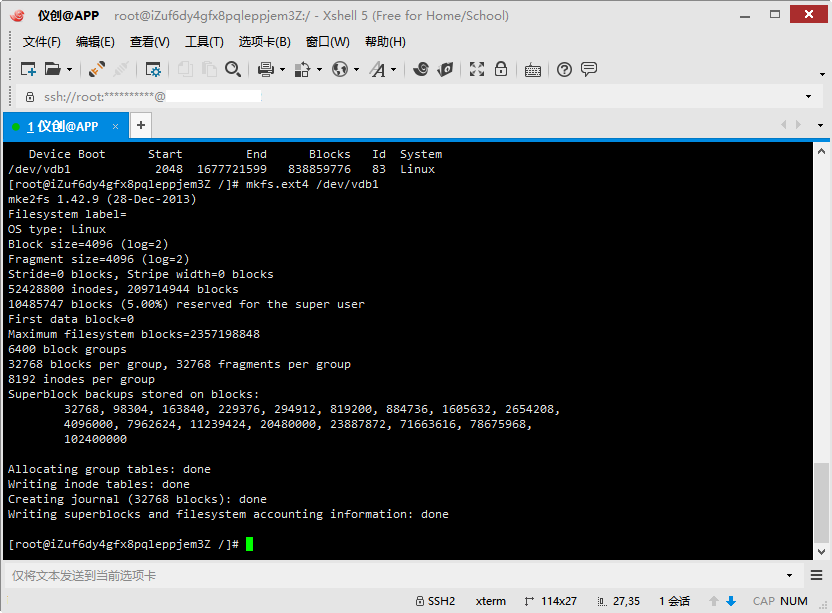Expand the compose bar target dropdown
This screenshot has height=613, width=832.
click(789, 575)
